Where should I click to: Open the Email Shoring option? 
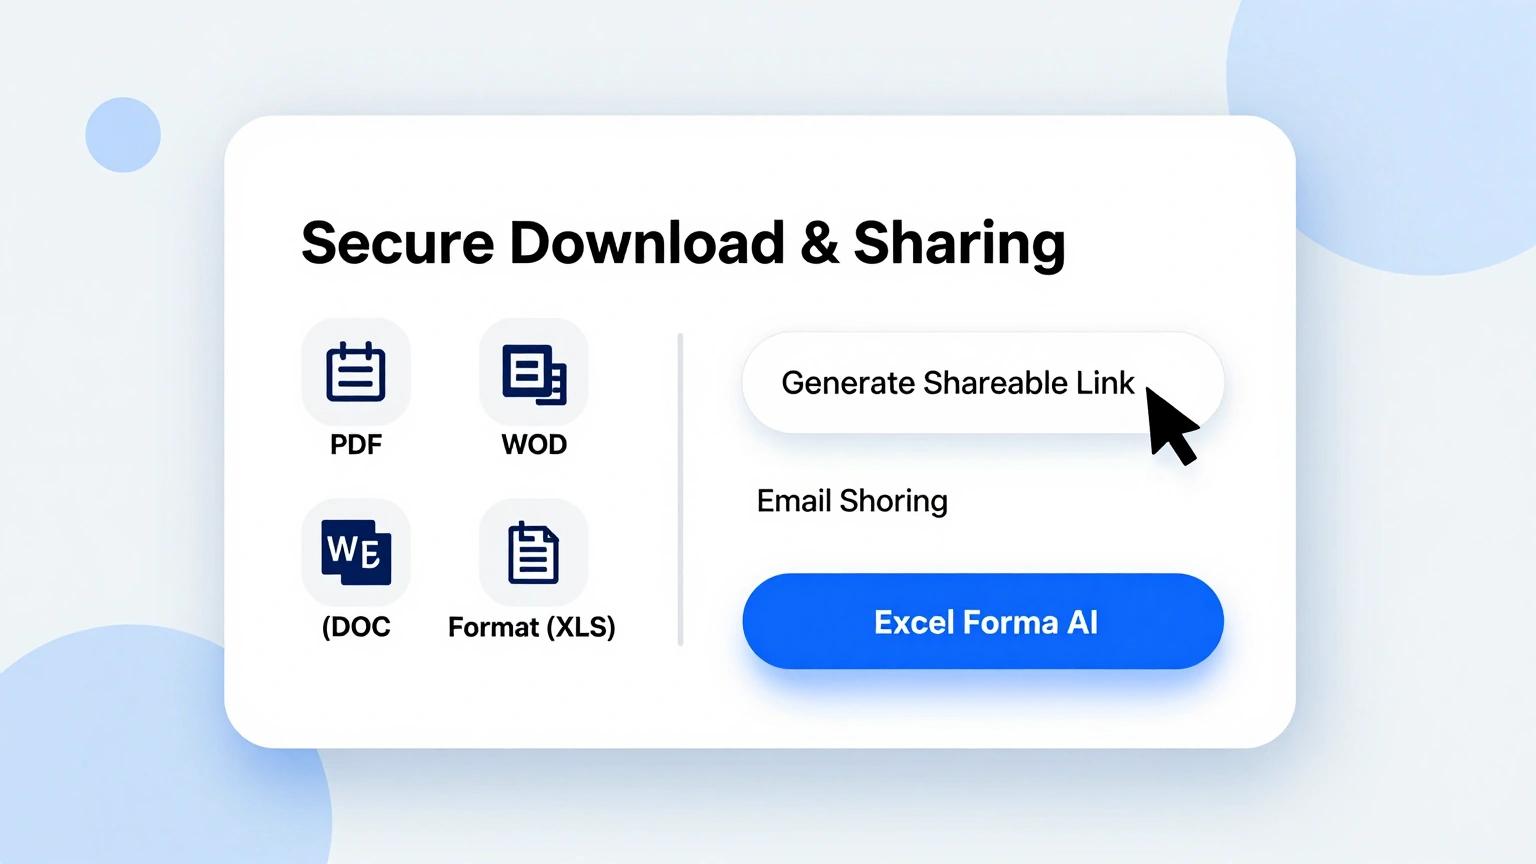coord(852,501)
